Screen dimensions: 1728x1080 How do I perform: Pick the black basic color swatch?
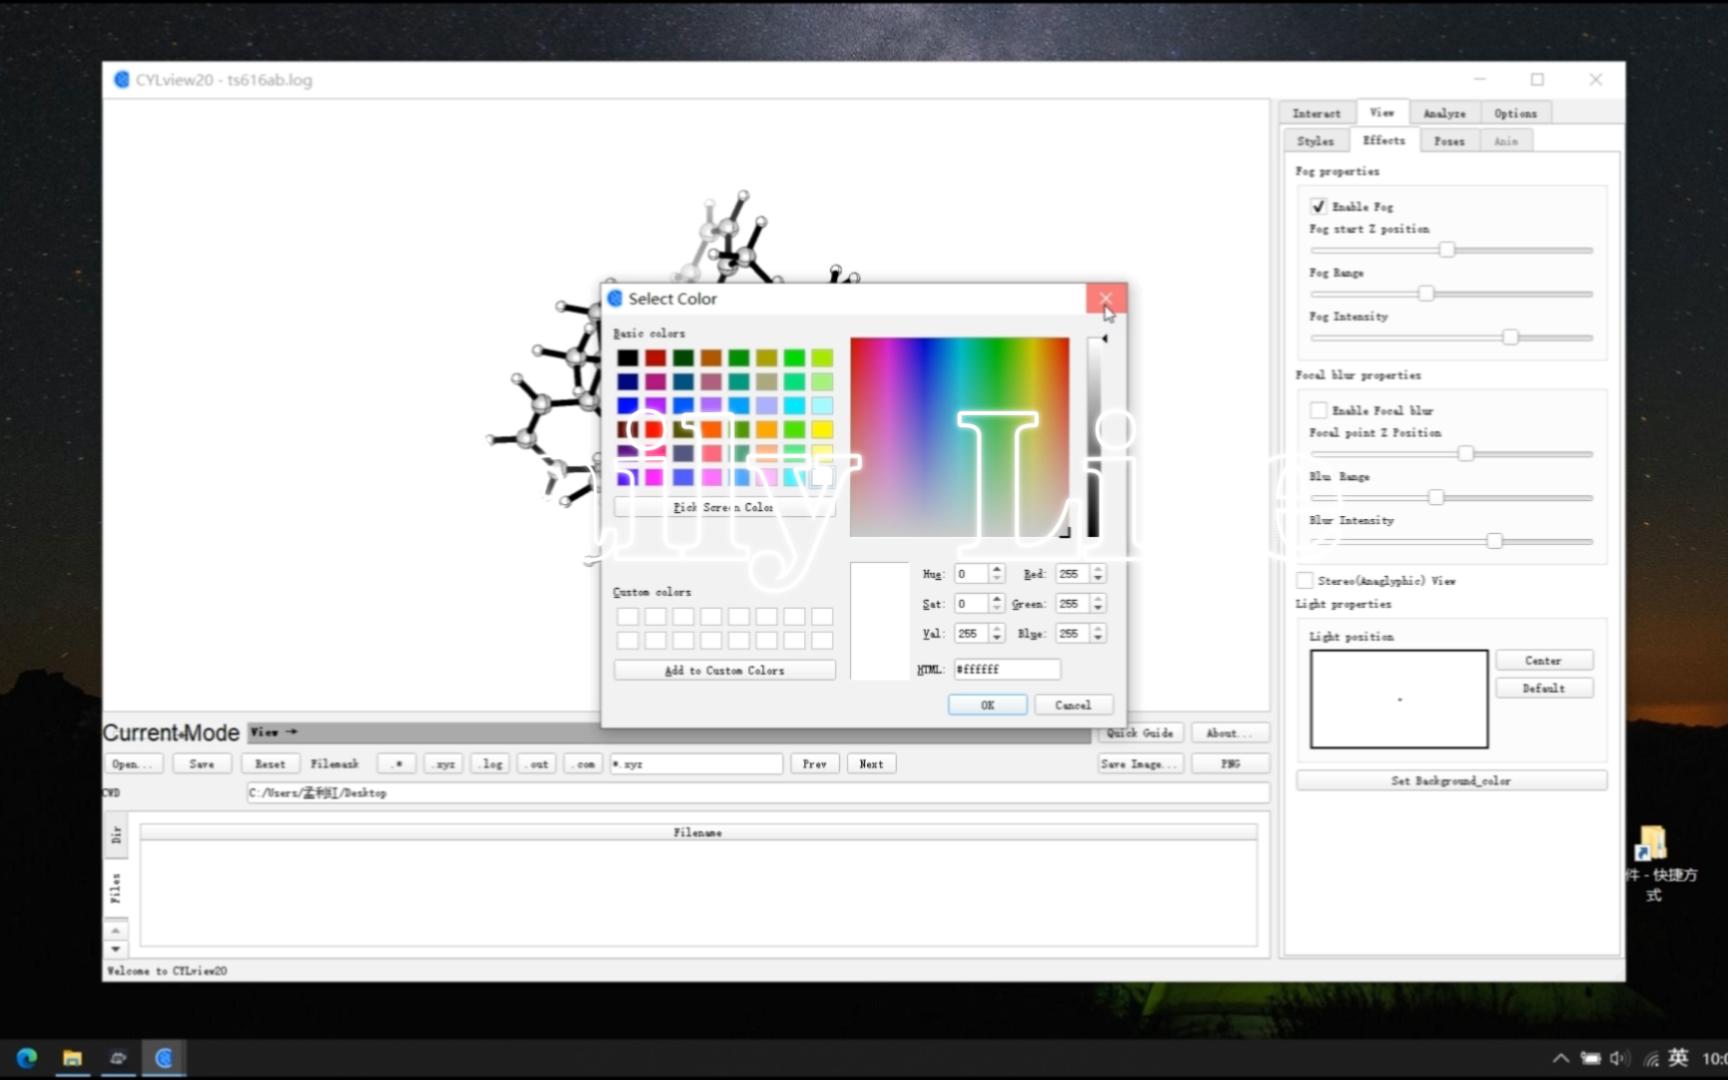click(x=627, y=357)
